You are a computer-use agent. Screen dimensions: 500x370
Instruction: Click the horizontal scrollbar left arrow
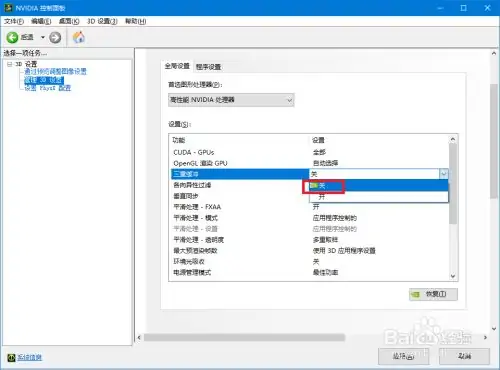(x=139, y=338)
